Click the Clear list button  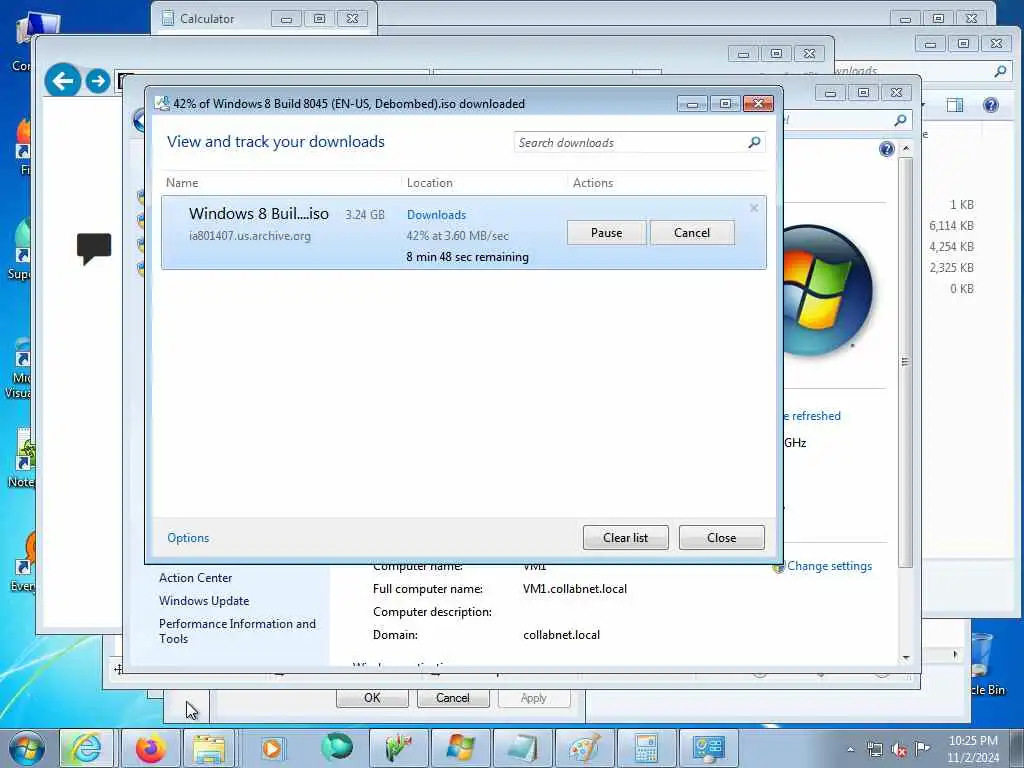click(625, 537)
